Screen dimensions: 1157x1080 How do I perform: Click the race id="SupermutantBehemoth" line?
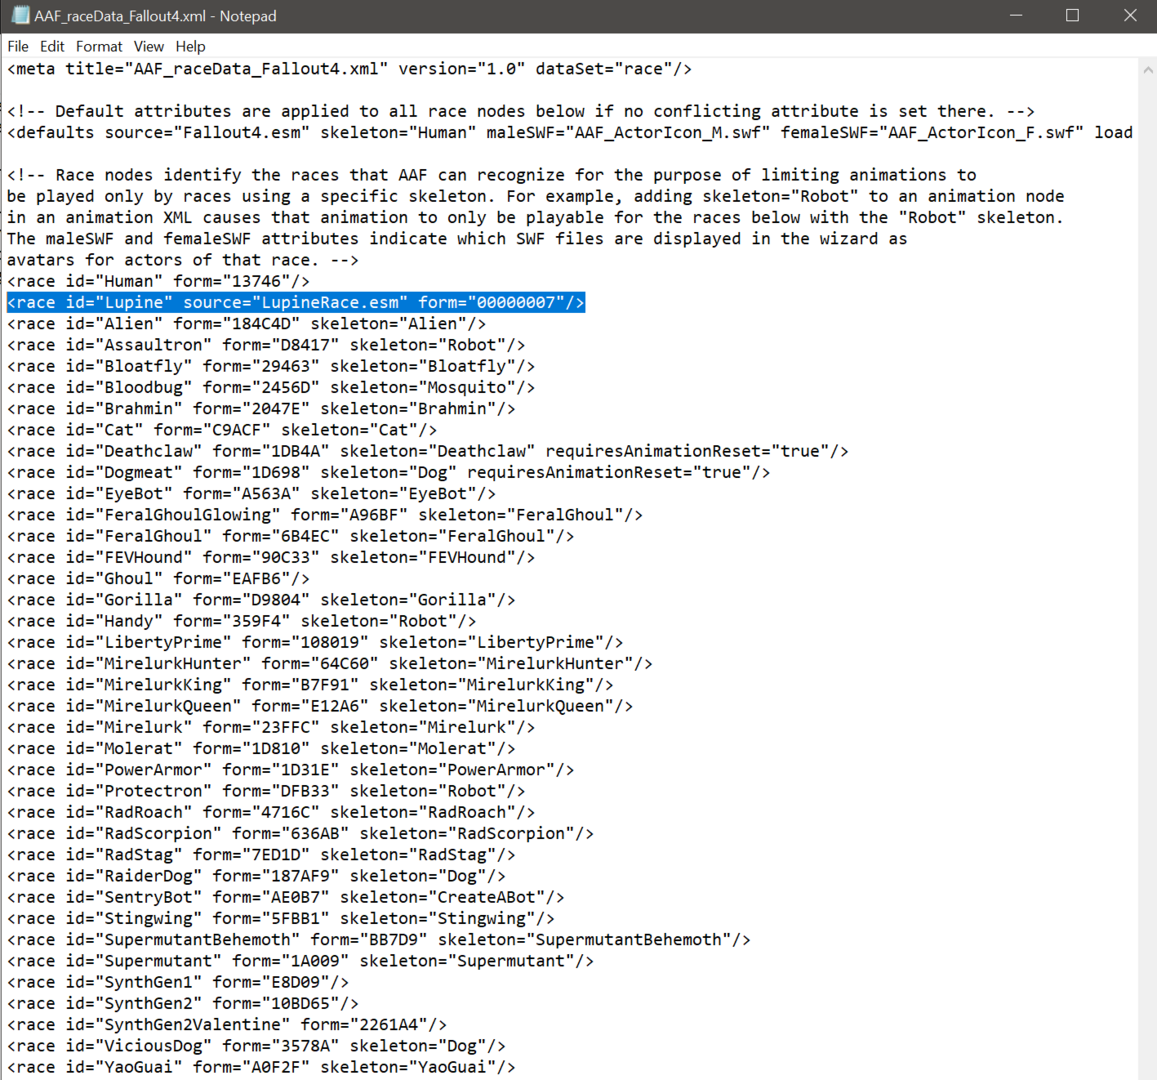379,940
